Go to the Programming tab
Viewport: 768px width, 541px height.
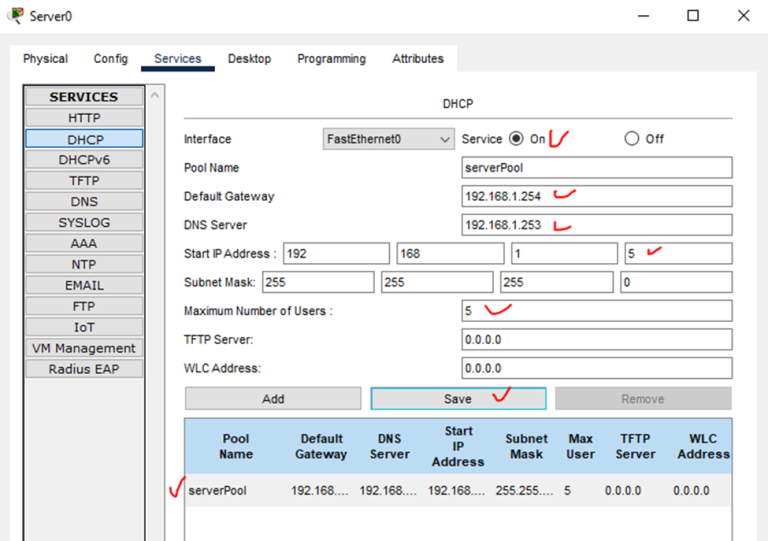(x=332, y=59)
